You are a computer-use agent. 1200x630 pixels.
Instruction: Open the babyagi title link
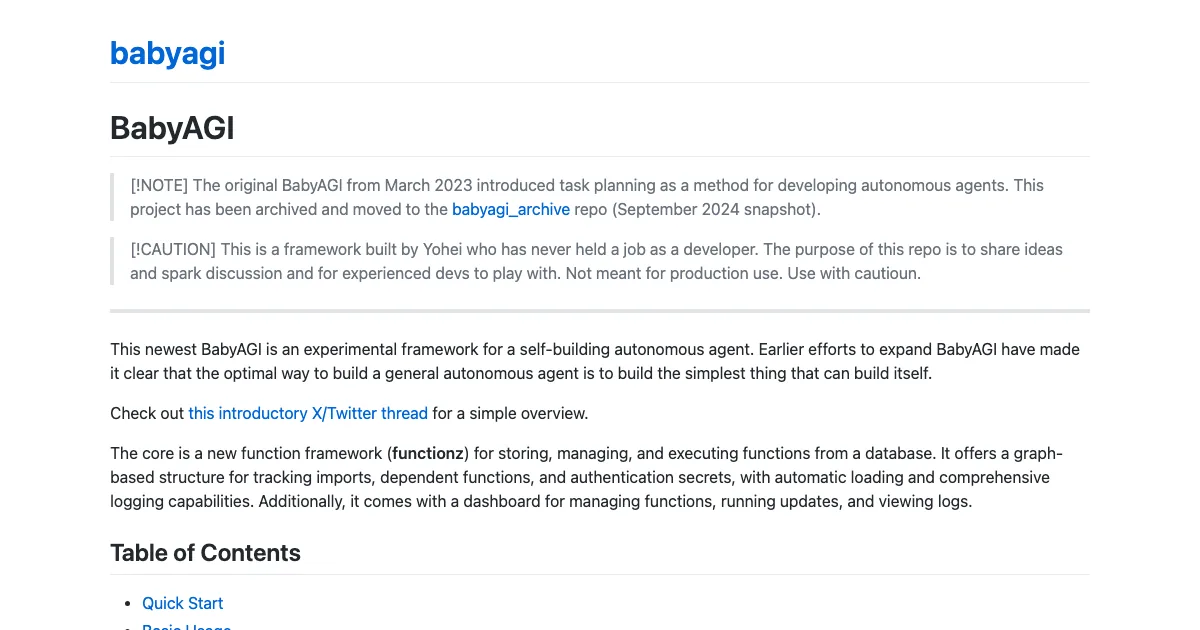coord(167,53)
